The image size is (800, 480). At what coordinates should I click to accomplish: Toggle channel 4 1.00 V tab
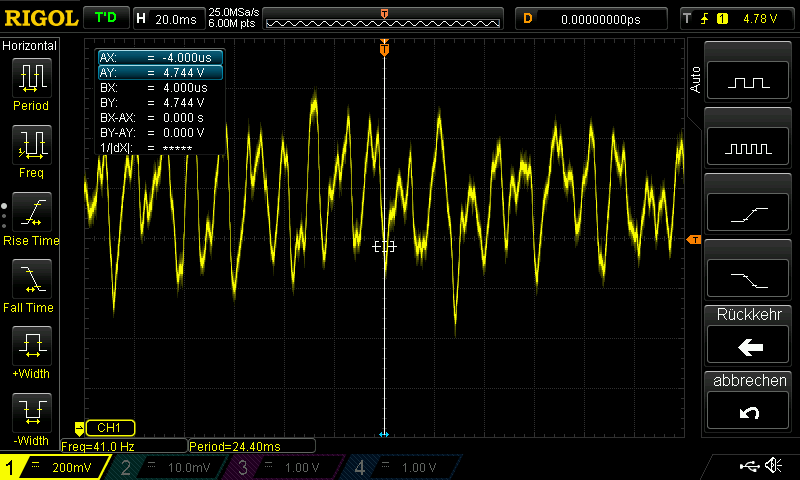[x=403, y=467]
